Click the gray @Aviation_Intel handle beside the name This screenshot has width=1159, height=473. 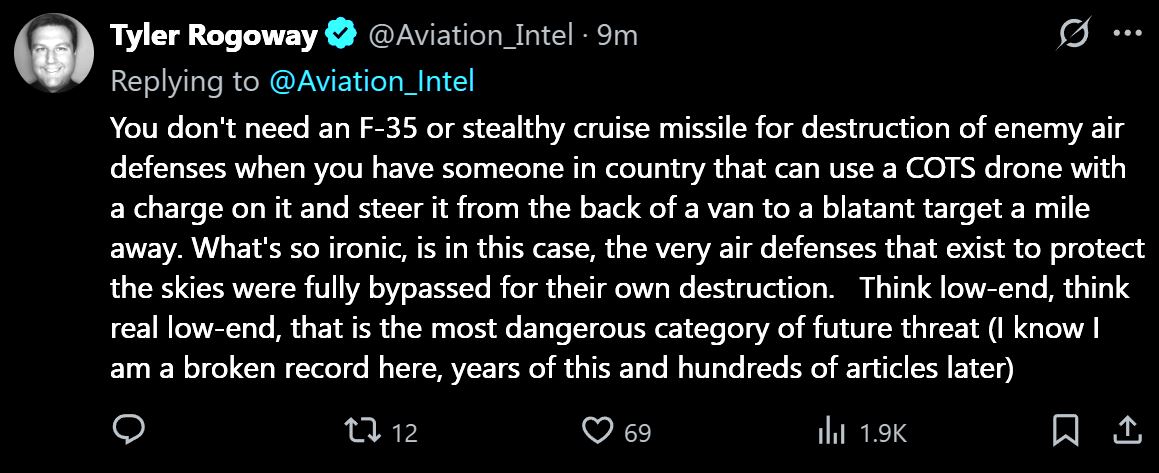[470, 35]
